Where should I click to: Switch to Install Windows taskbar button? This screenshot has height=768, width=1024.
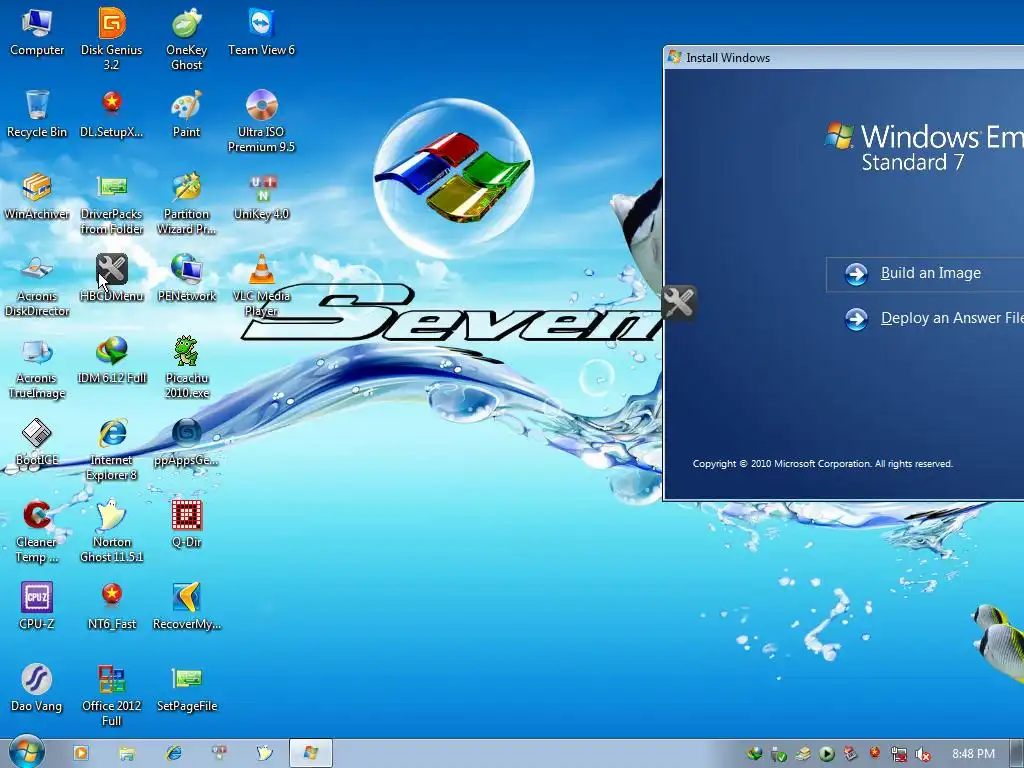(311, 753)
